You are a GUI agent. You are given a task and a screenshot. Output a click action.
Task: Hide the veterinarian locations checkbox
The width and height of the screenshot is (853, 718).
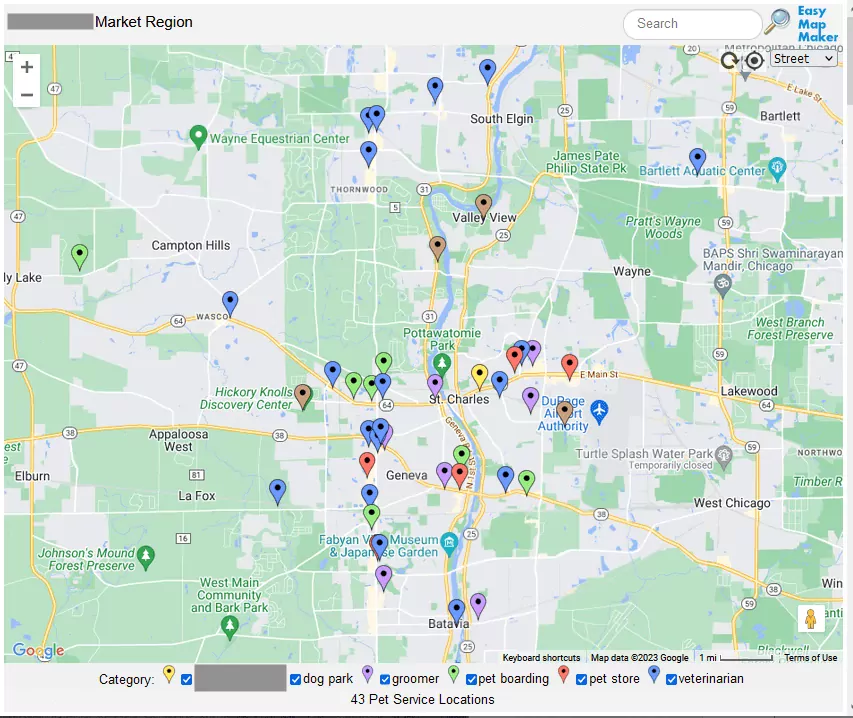pos(672,680)
